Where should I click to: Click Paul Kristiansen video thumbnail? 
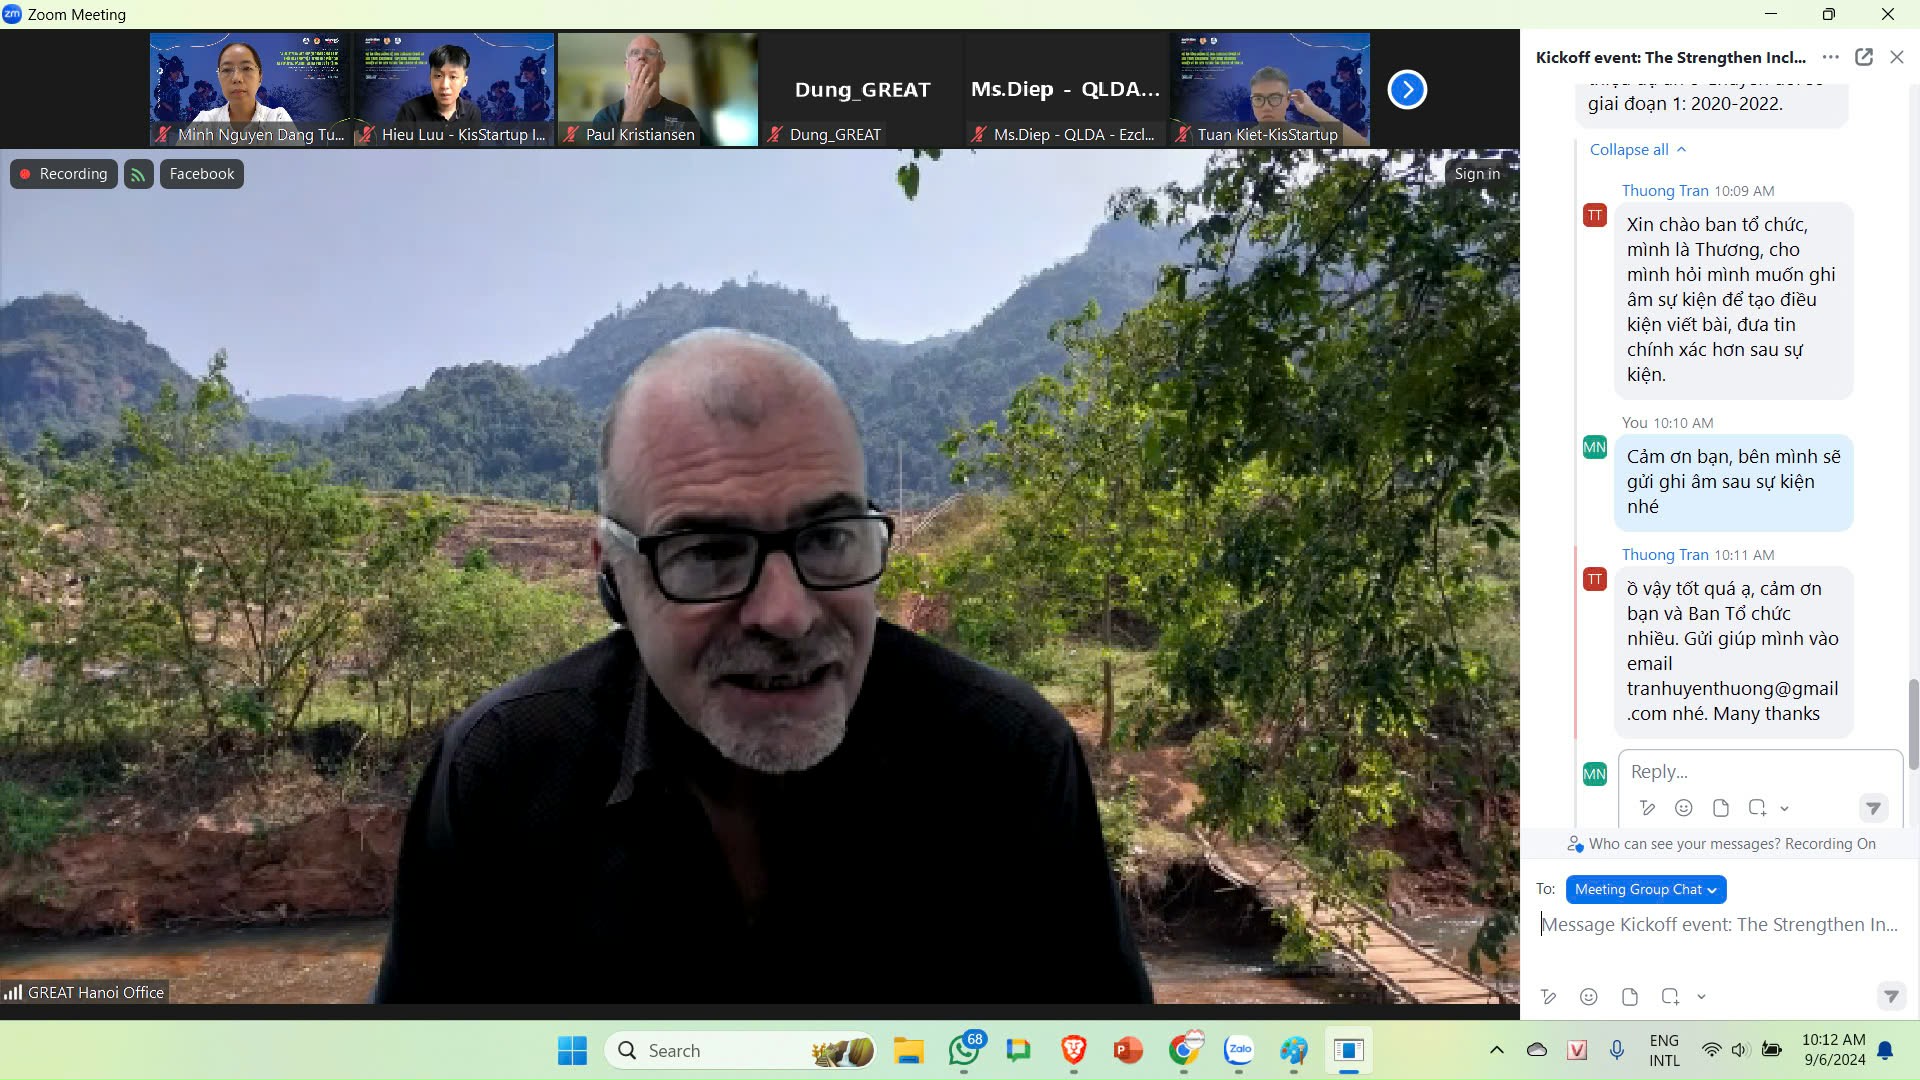tap(657, 90)
